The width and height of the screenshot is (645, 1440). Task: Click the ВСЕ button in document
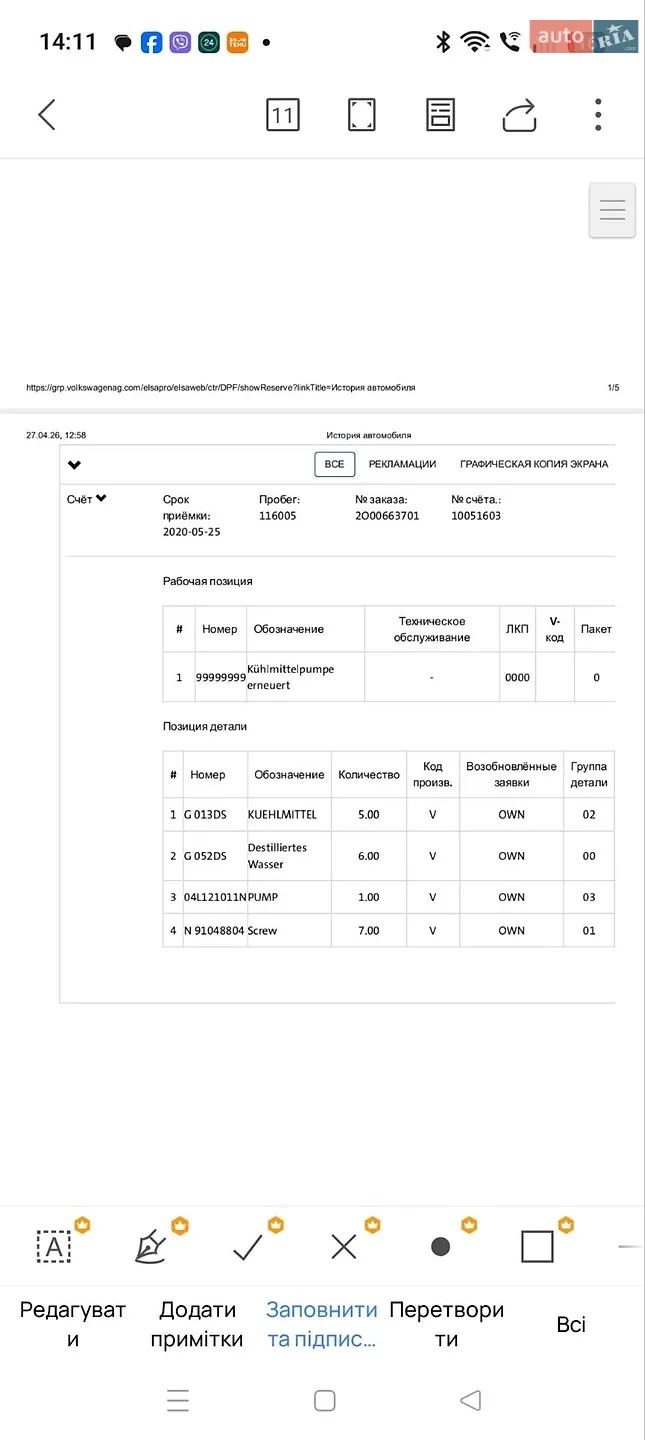[x=334, y=464]
